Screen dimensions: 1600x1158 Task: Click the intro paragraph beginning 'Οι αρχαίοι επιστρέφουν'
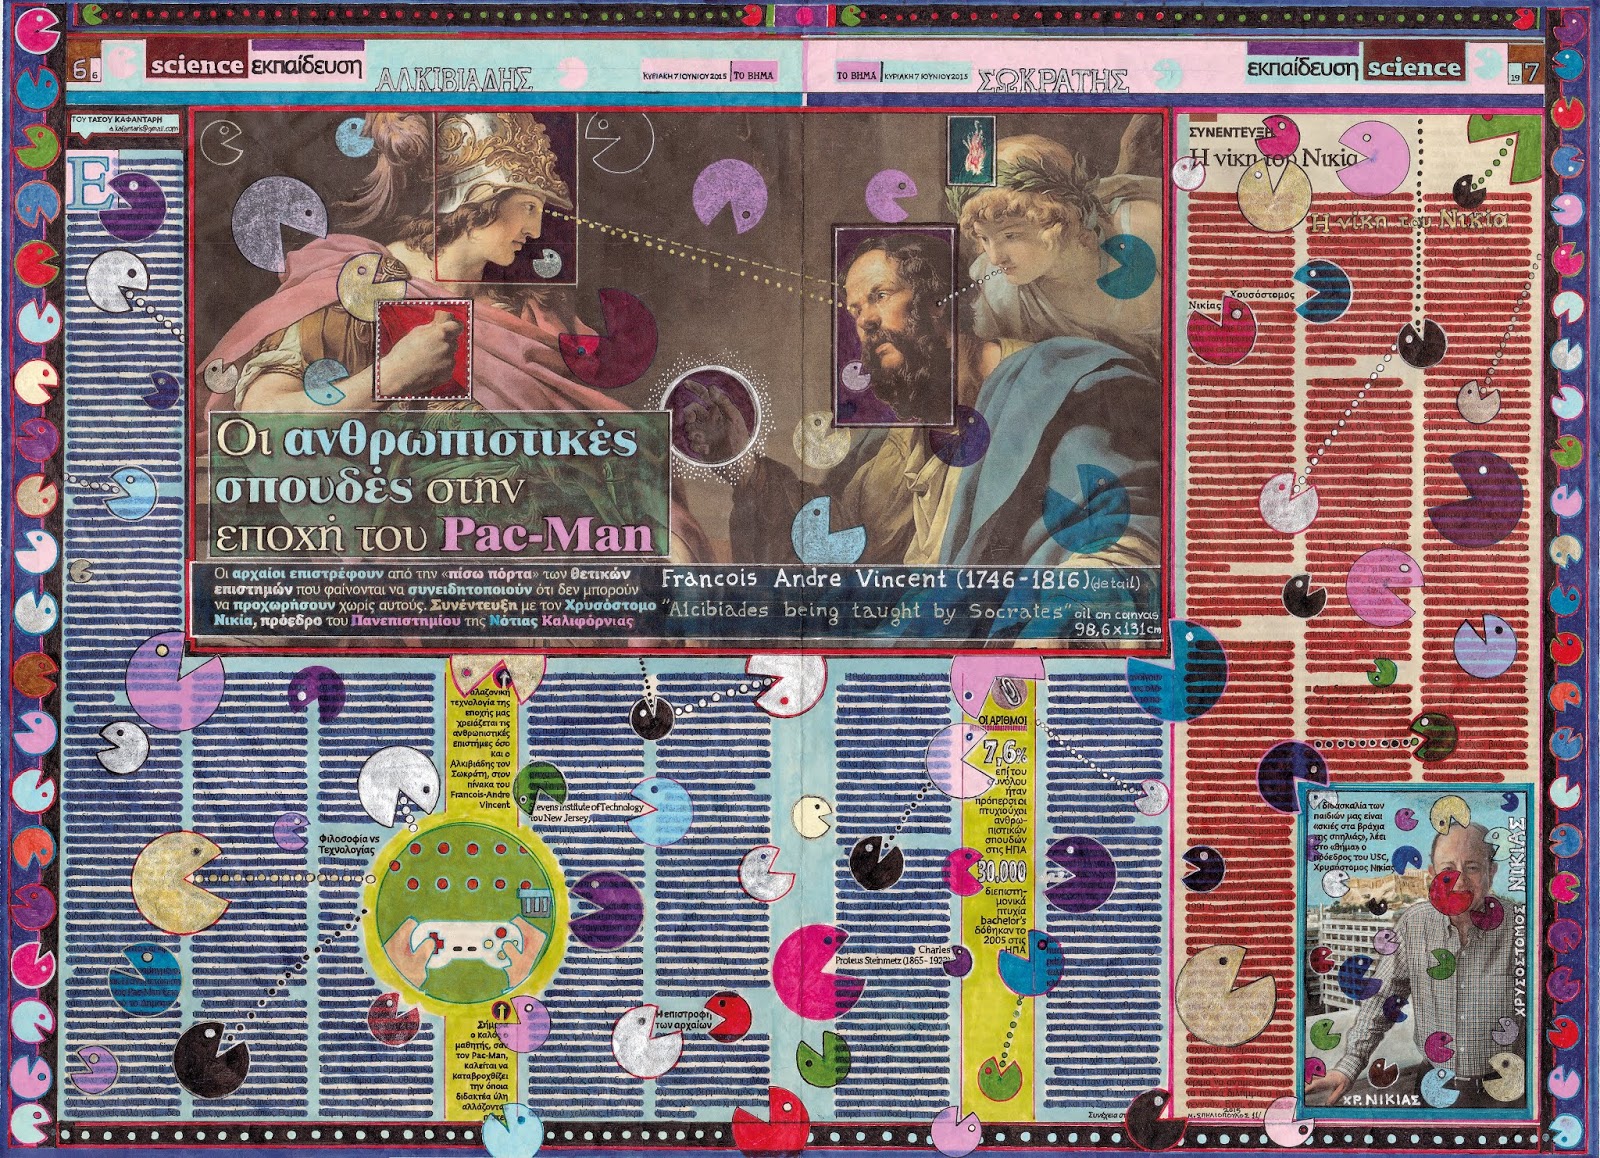pos(435,596)
